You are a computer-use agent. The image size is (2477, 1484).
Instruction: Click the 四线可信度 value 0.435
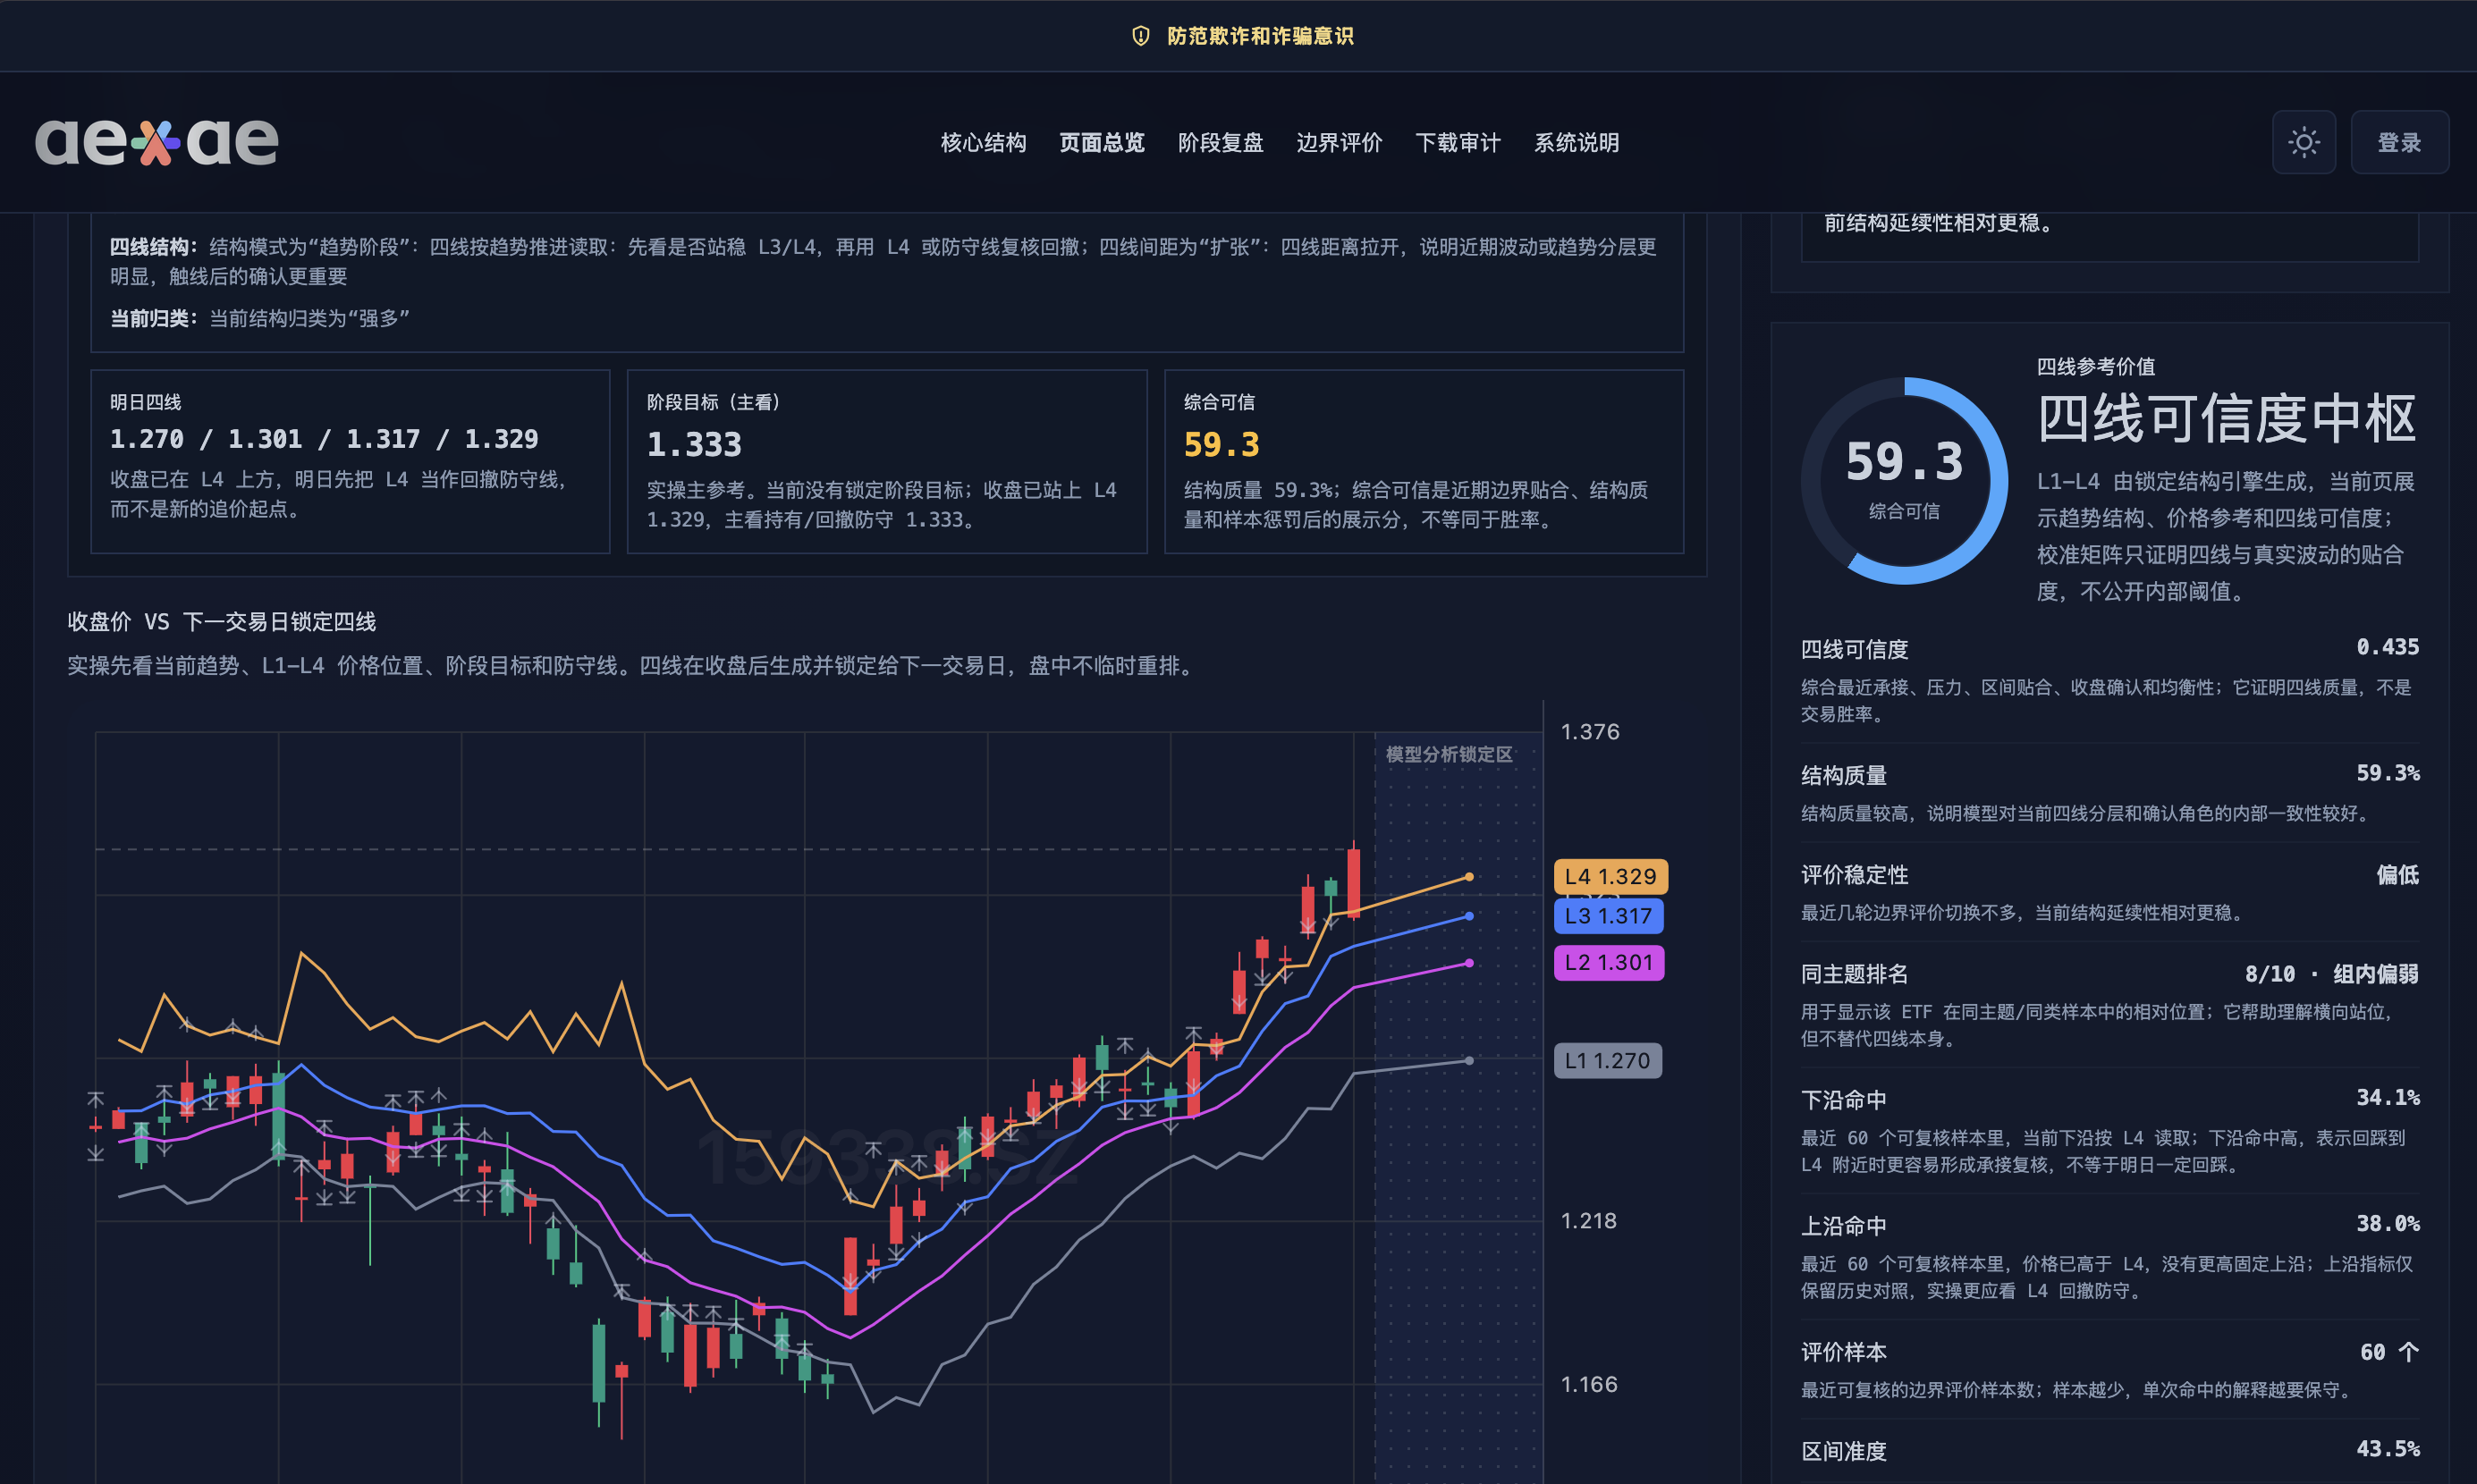click(x=2387, y=647)
